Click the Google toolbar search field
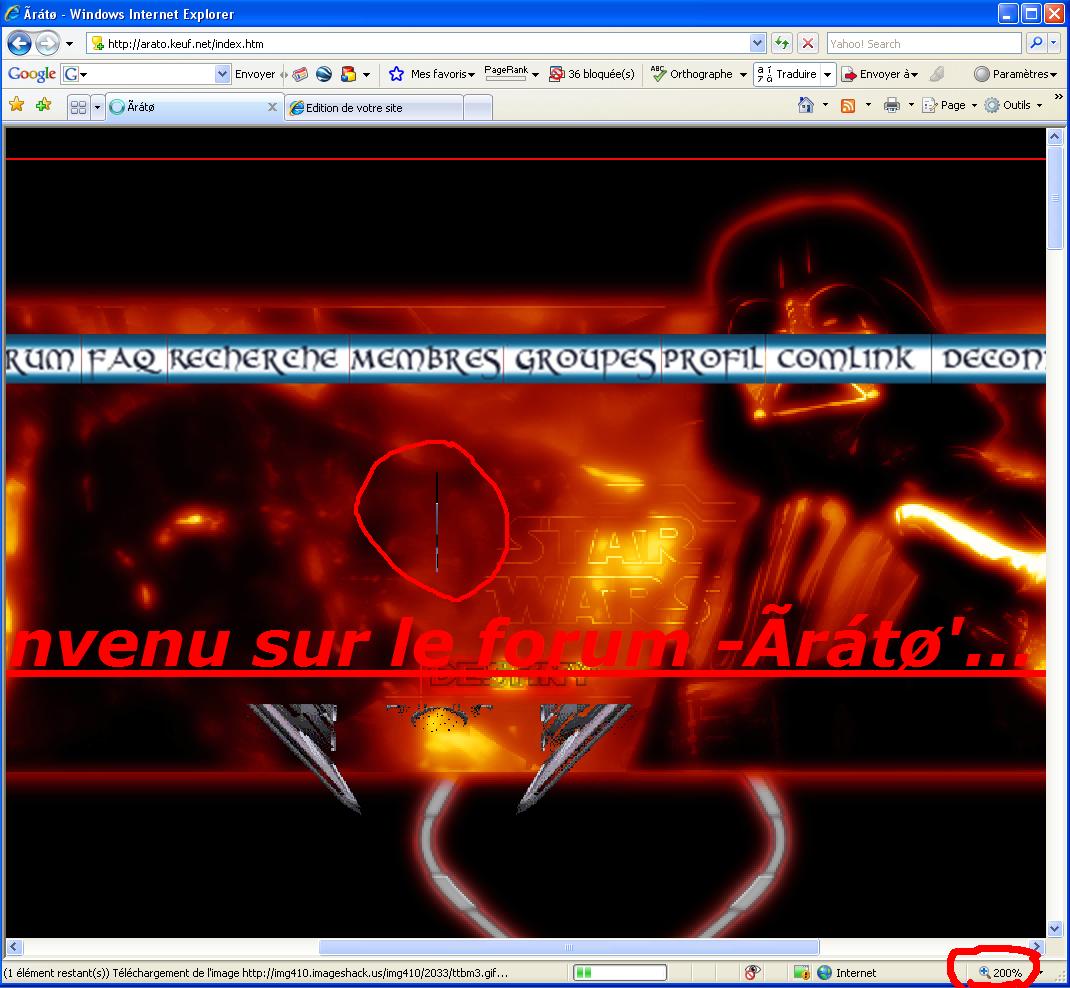Screen dimensions: 1070x988 click(x=146, y=74)
